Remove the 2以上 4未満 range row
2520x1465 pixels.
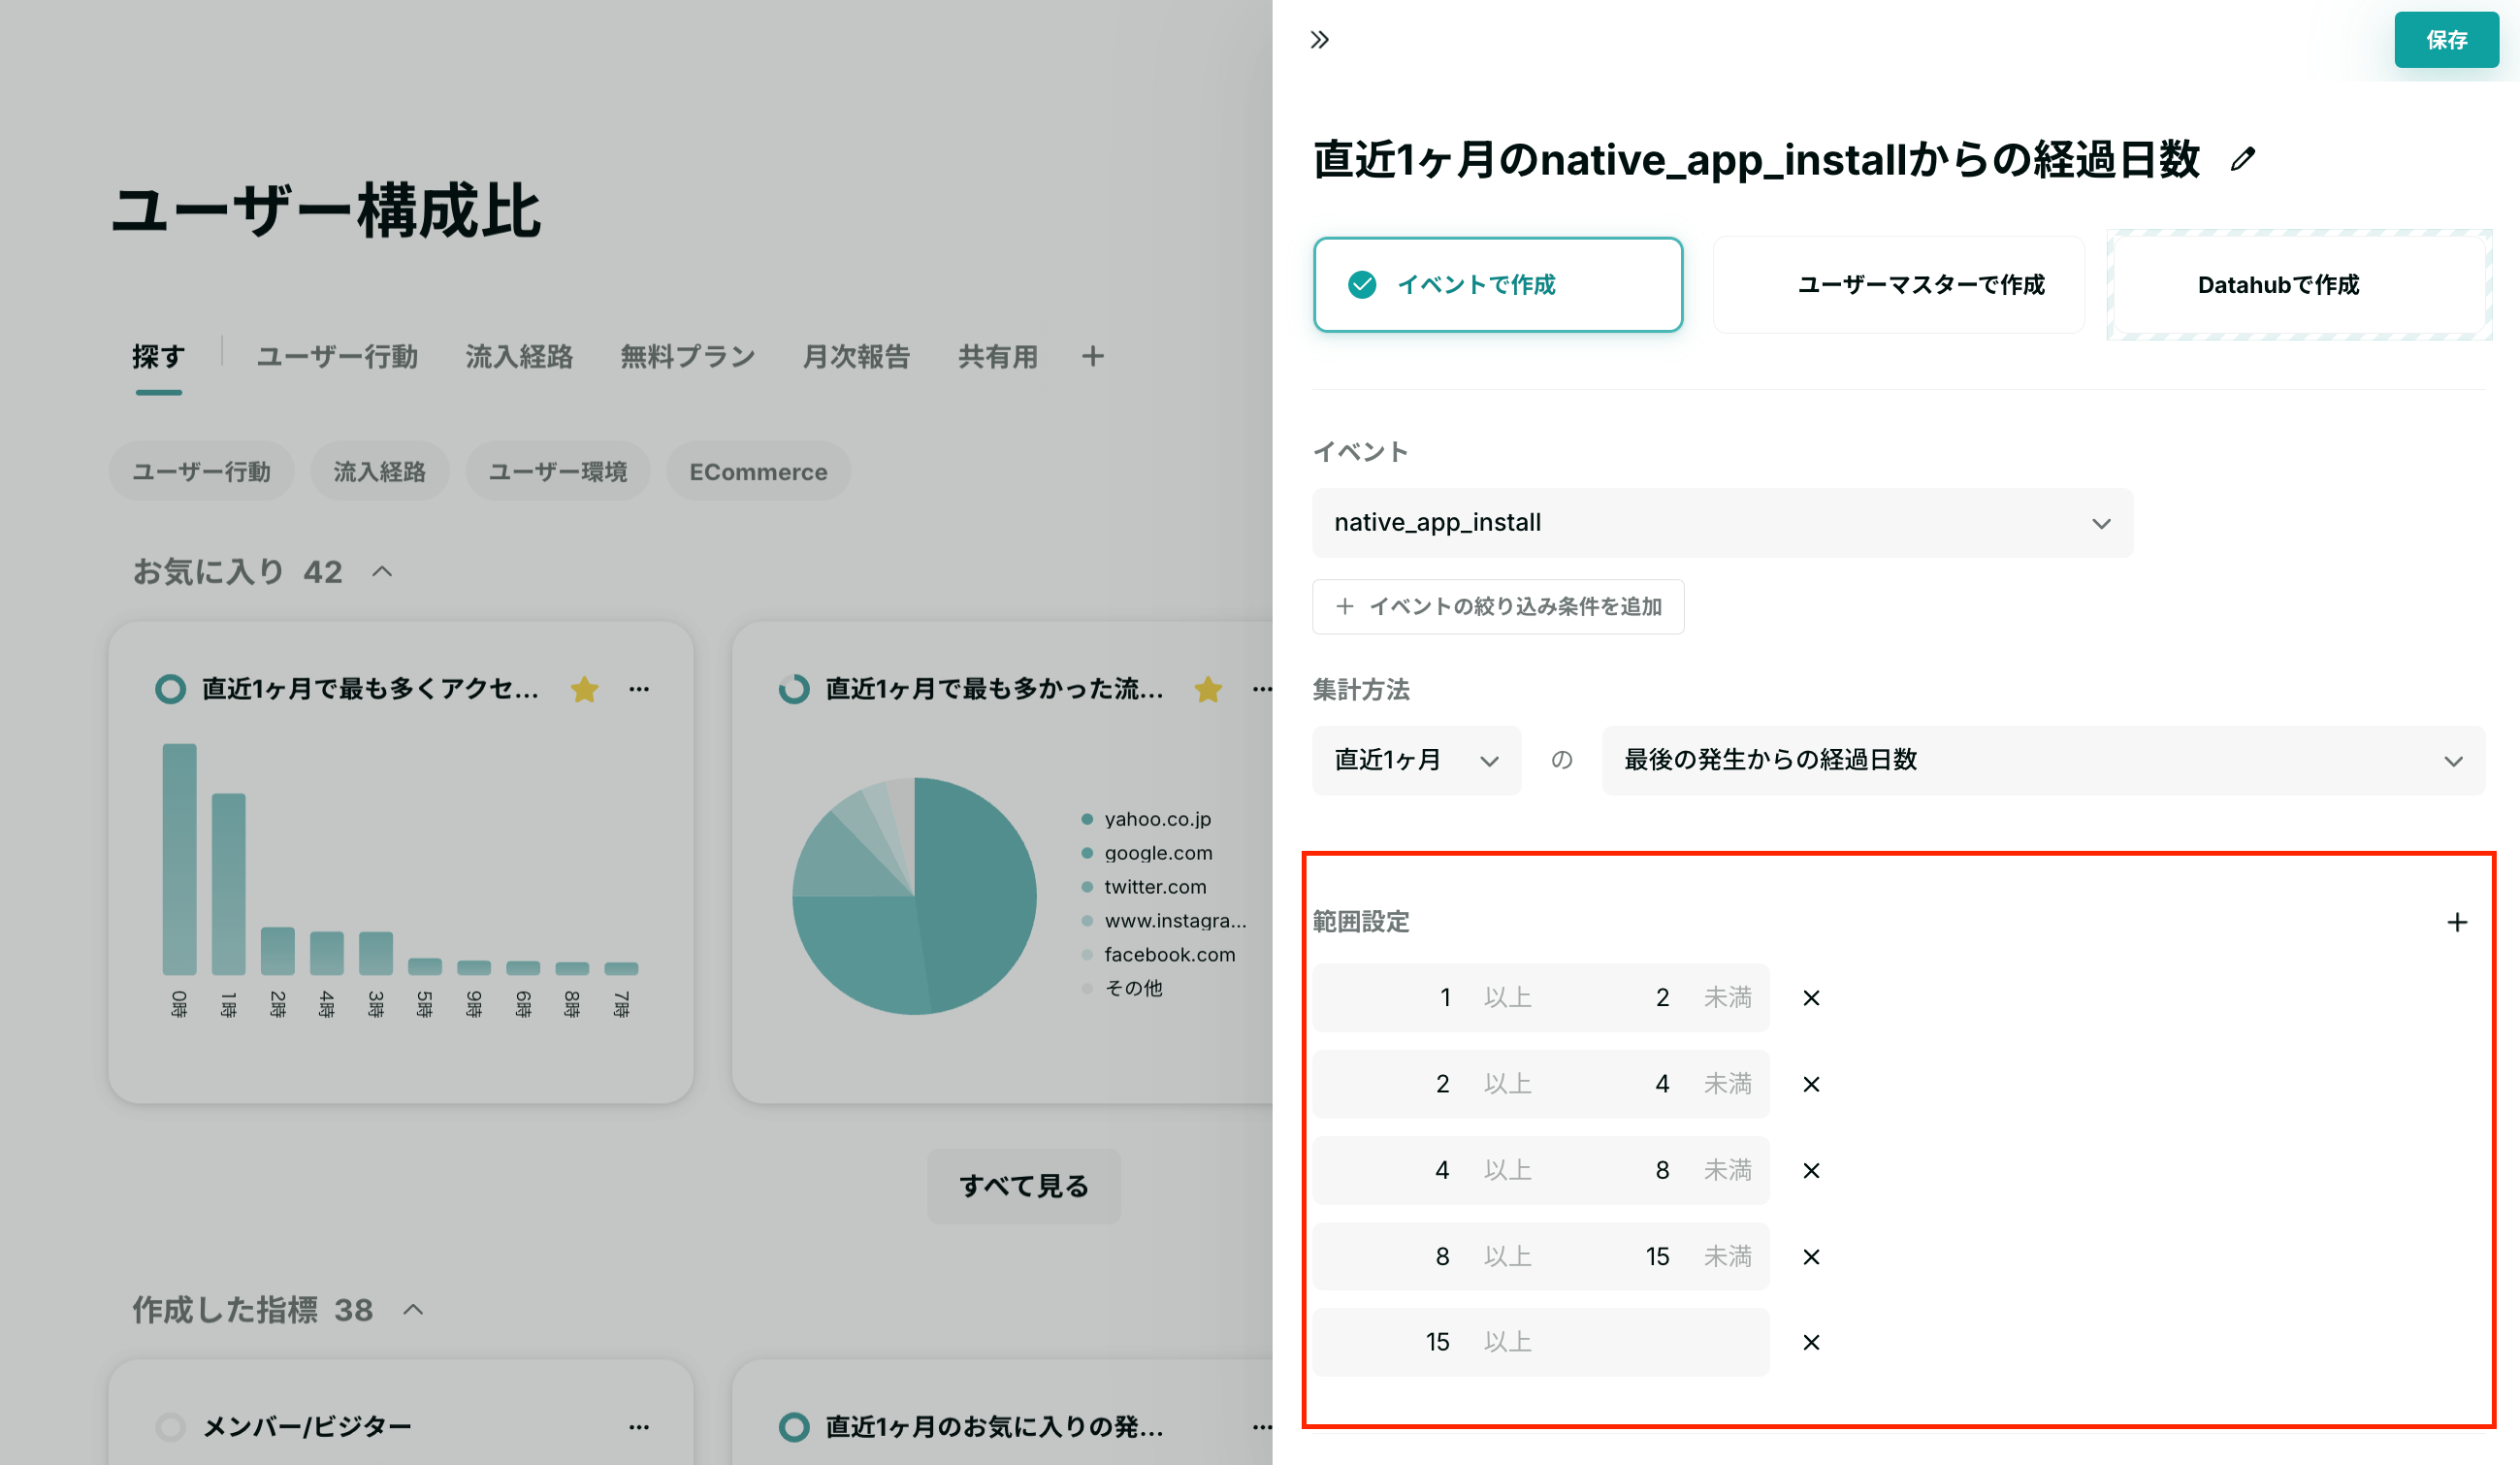1811,1084
